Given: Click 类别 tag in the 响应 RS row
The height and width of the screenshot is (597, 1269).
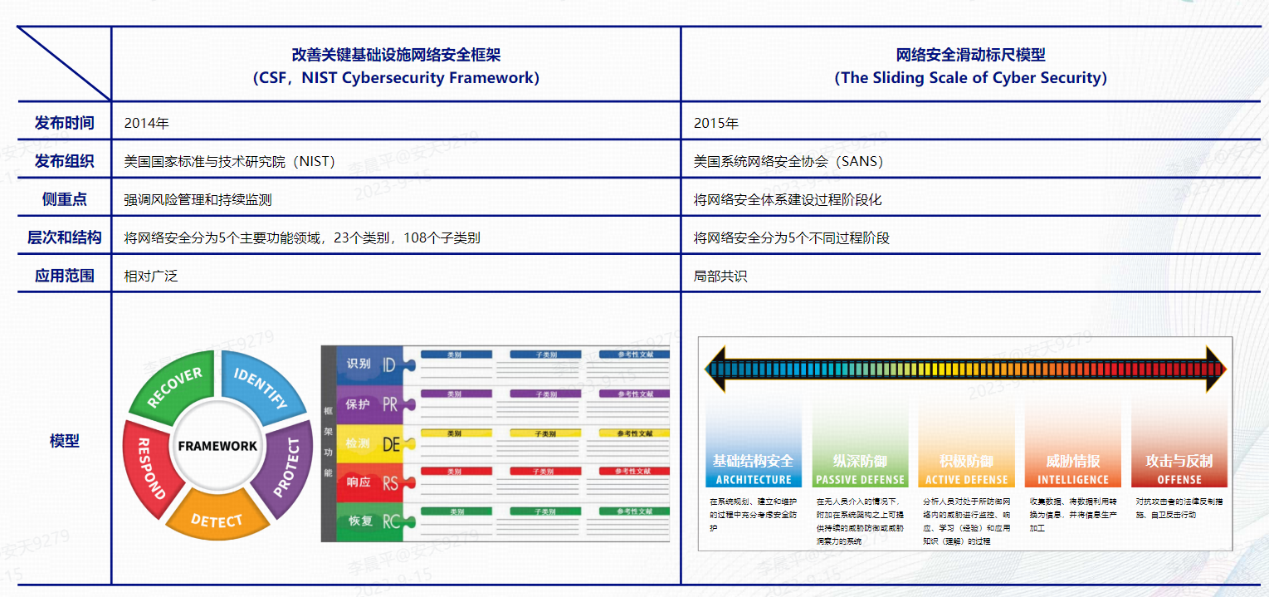Looking at the screenshot, I should pos(456,471).
